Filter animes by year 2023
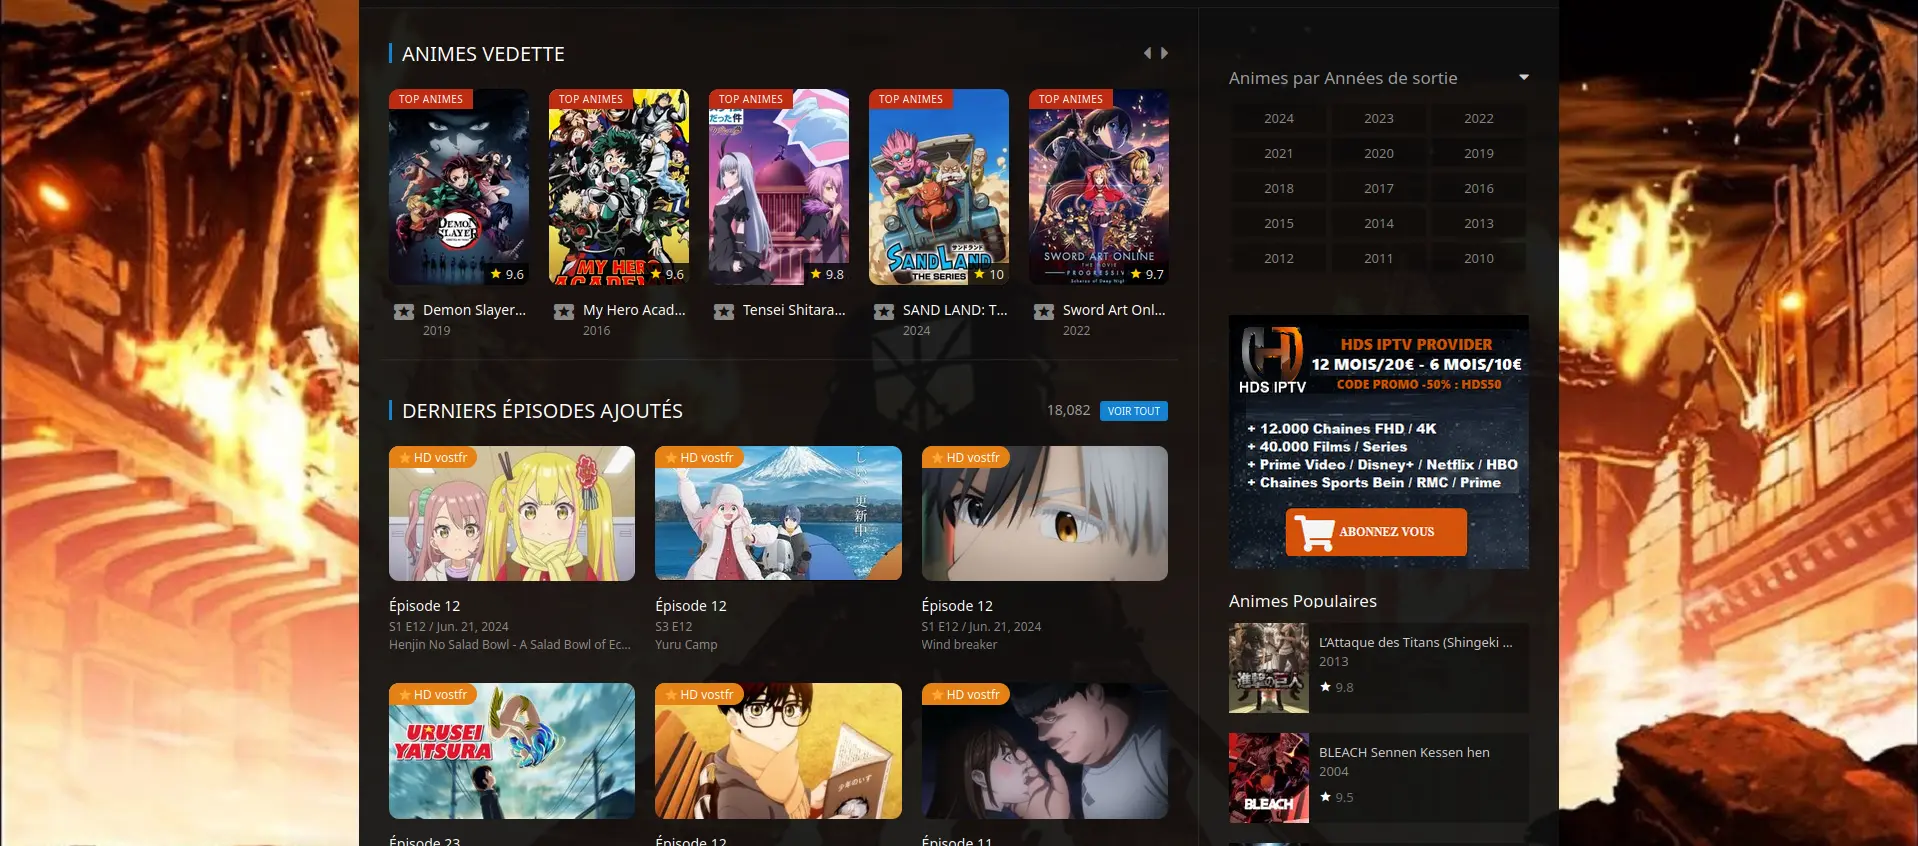The height and width of the screenshot is (846, 1918). (1379, 118)
